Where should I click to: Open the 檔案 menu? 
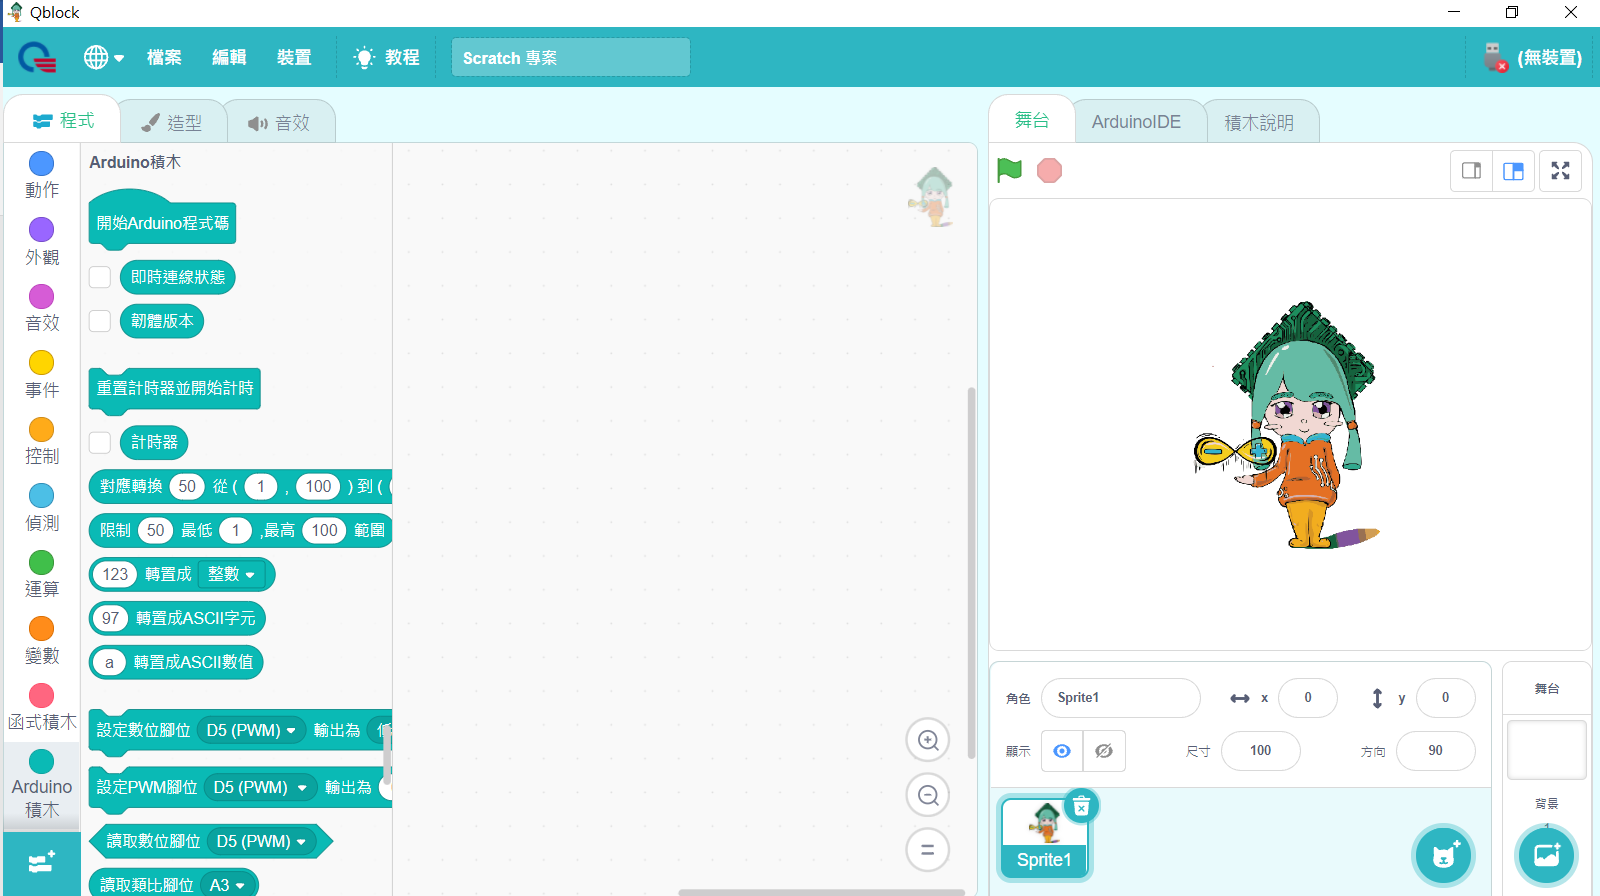point(164,58)
